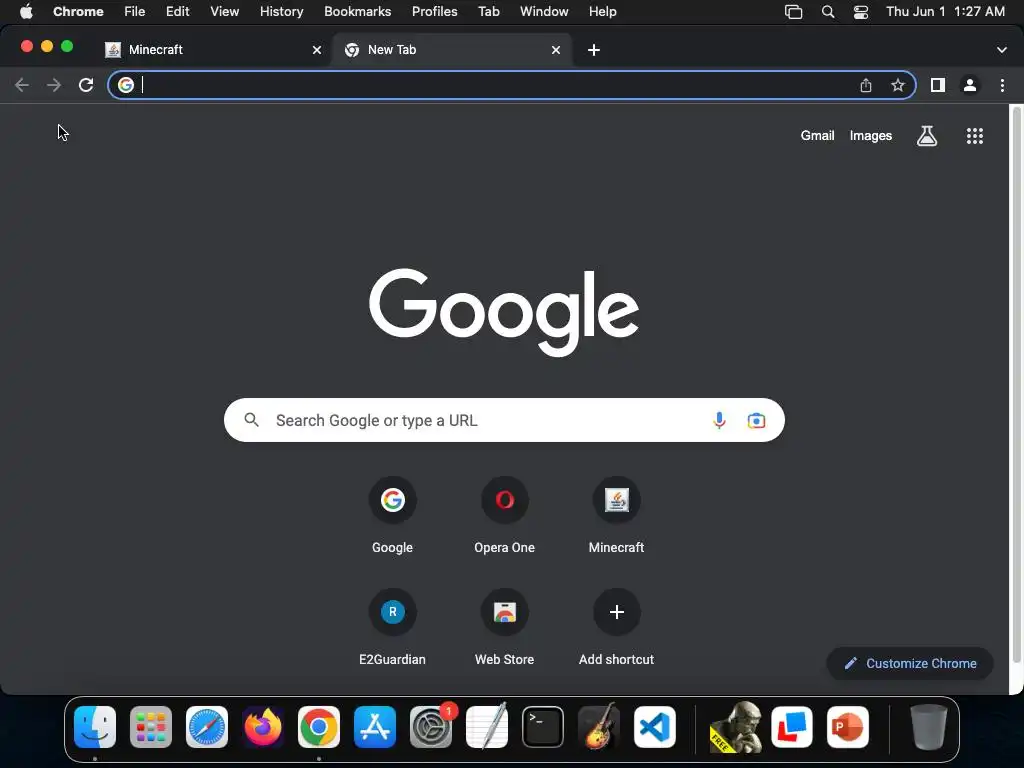
Task: Select the New Tab tab
Action: pyautogui.click(x=452, y=50)
